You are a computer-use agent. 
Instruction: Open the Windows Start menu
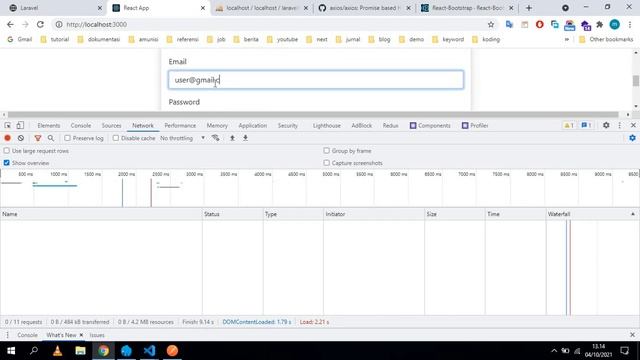11,351
